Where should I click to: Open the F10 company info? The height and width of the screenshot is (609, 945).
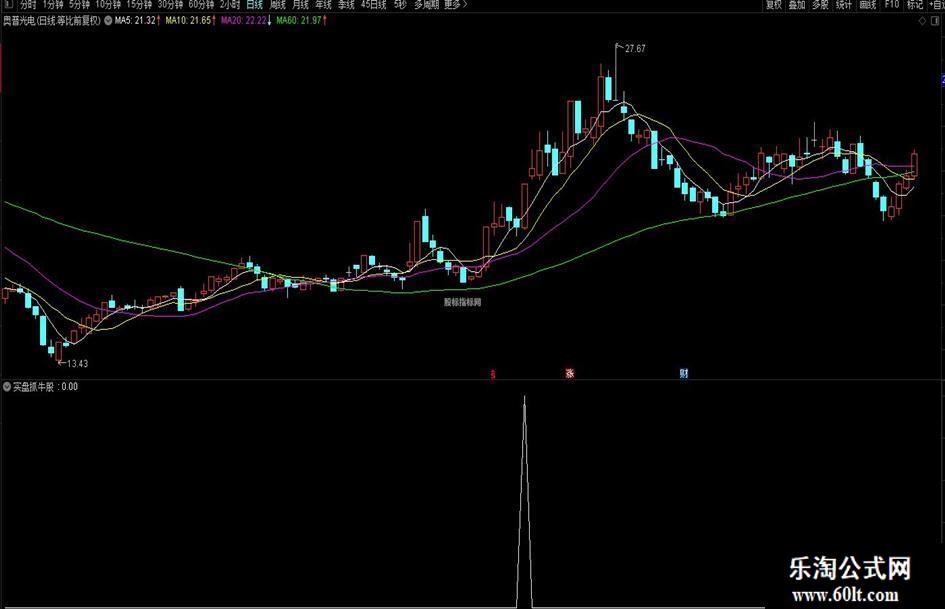click(x=891, y=5)
